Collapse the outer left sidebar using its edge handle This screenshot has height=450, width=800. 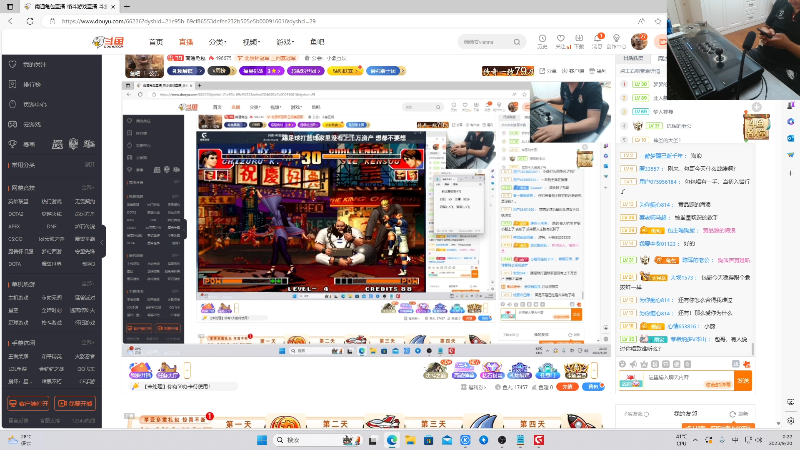[x=102, y=242]
